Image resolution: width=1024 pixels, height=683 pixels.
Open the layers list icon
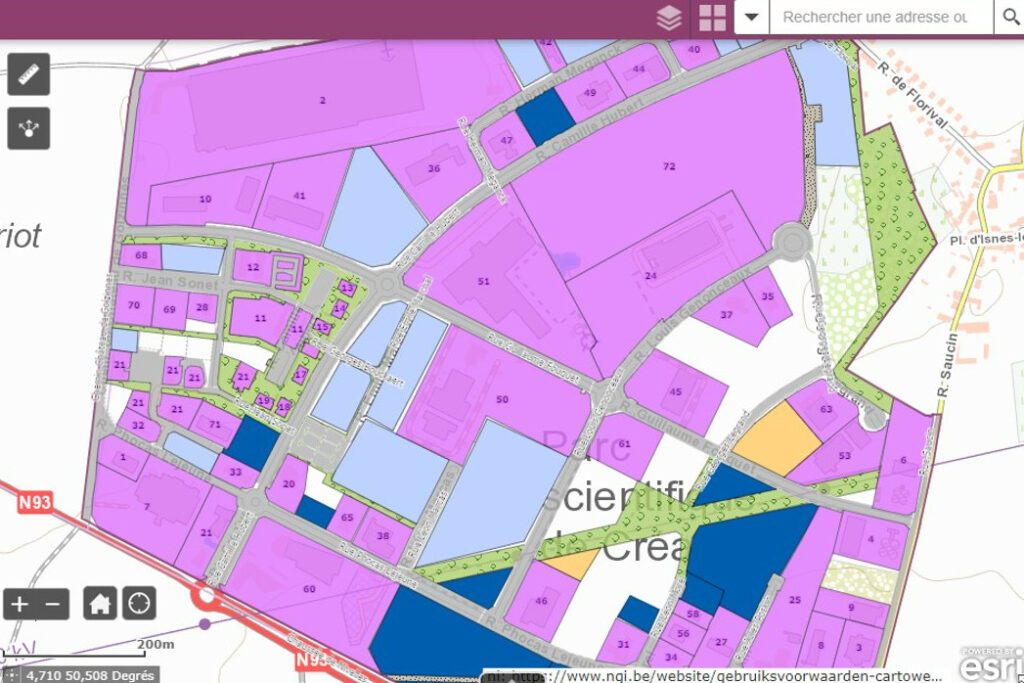pyautogui.click(x=669, y=18)
